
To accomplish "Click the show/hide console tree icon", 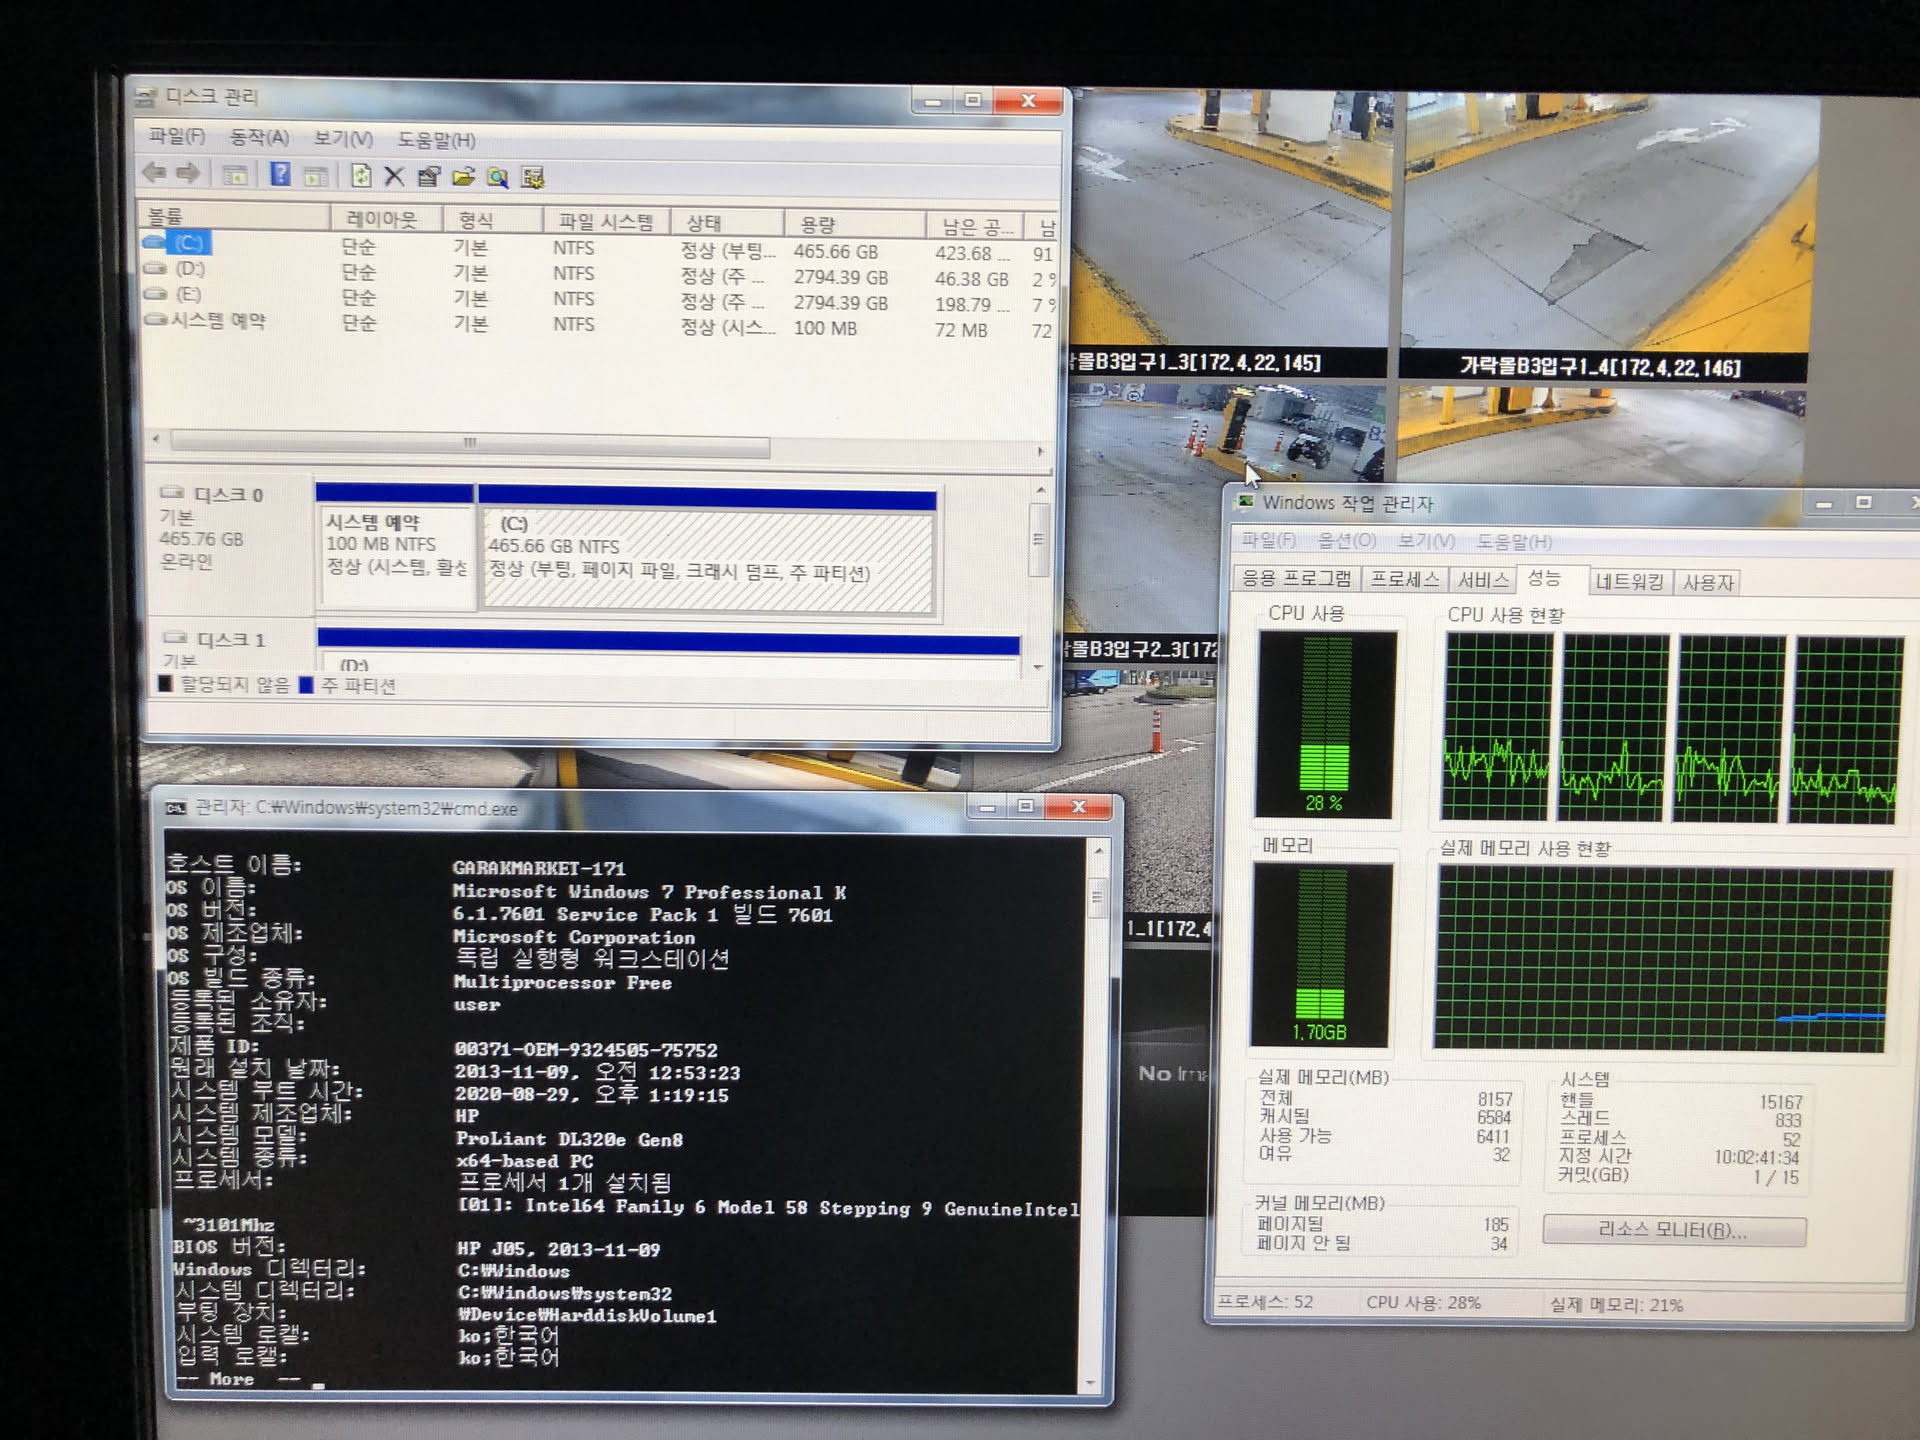I will (x=235, y=175).
